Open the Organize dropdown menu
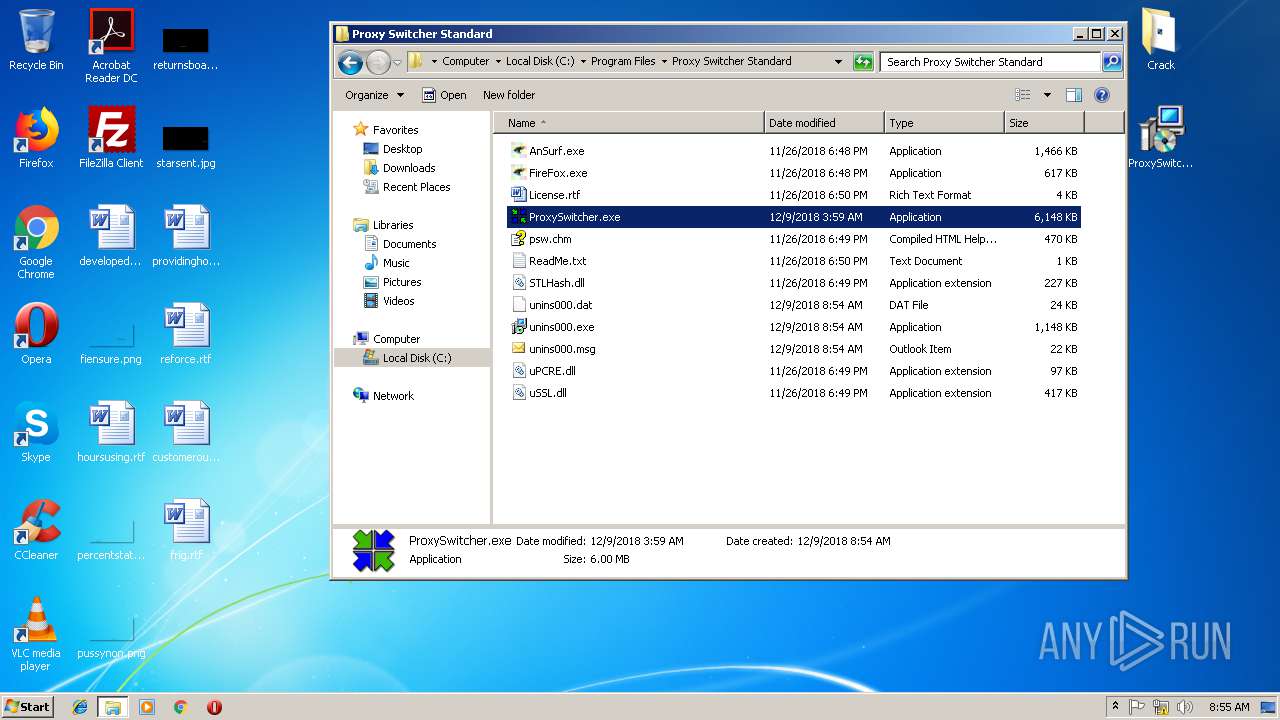Image resolution: width=1280 pixels, height=720 pixels. 374,95
